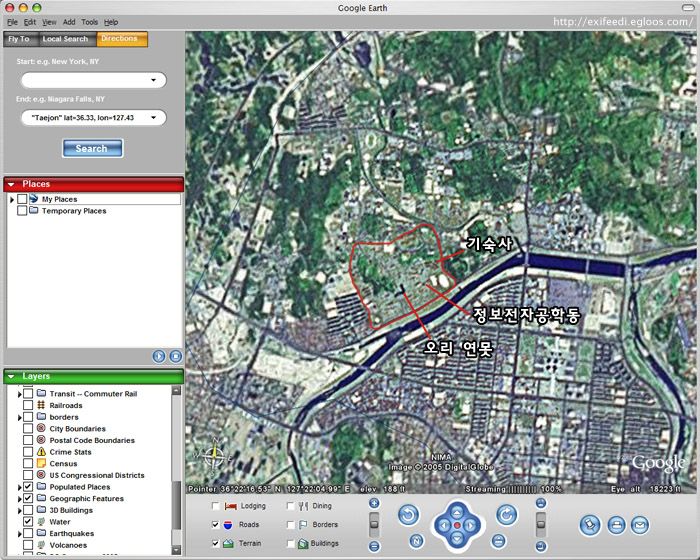
Task: Collapse the Places panel
Action: (x=11, y=184)
